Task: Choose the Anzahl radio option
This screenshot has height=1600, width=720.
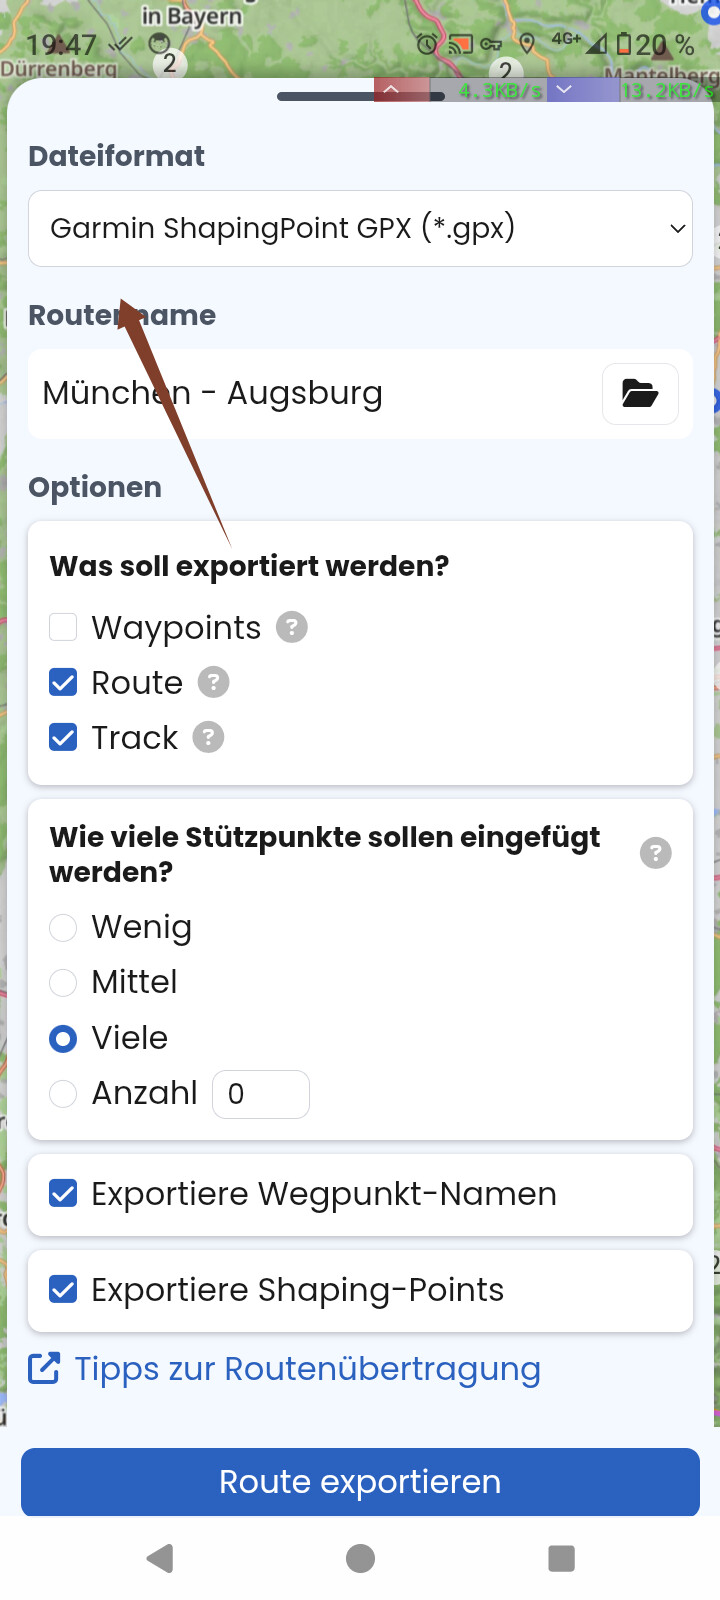Action: [63, 1094]
